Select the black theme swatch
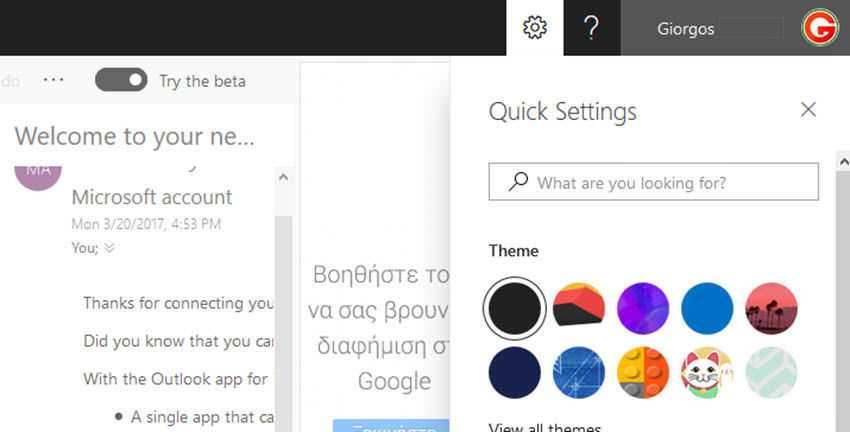This screenshot has width=850, height=432. point(514,308)
